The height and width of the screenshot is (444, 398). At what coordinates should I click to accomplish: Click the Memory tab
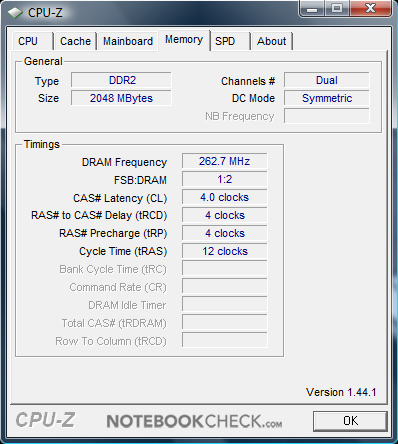click(184, 40)
